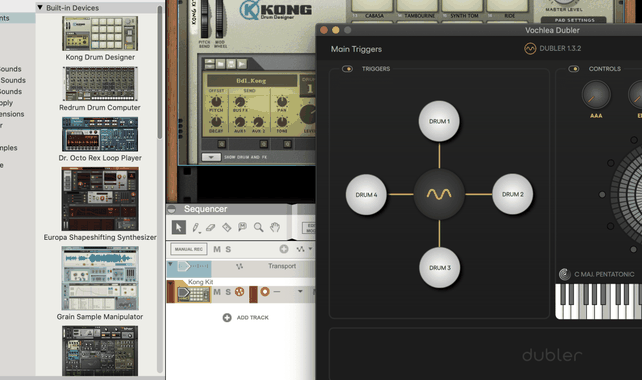
Task: Click PAD SETTINGS button in Kong
Action: point(574,20)
